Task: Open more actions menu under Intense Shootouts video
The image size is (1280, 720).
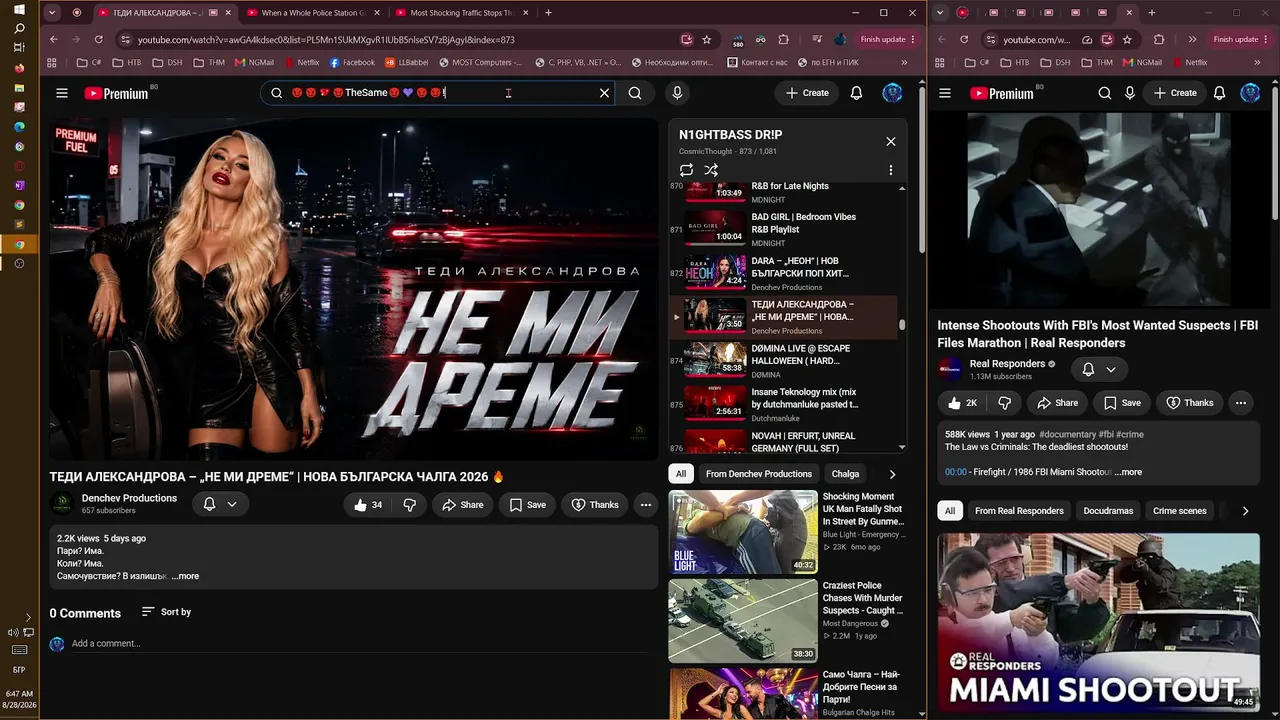Action: [x=1240, y=403]
